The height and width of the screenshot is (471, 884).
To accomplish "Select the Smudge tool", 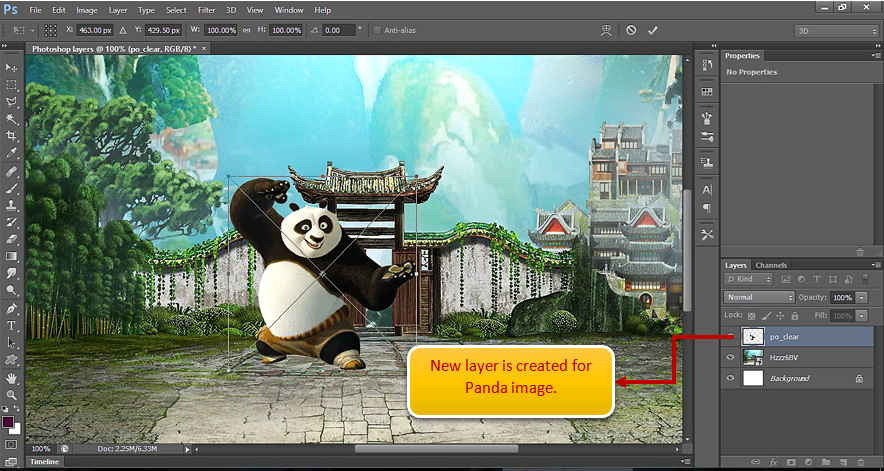I will click(x=11, y=273).
